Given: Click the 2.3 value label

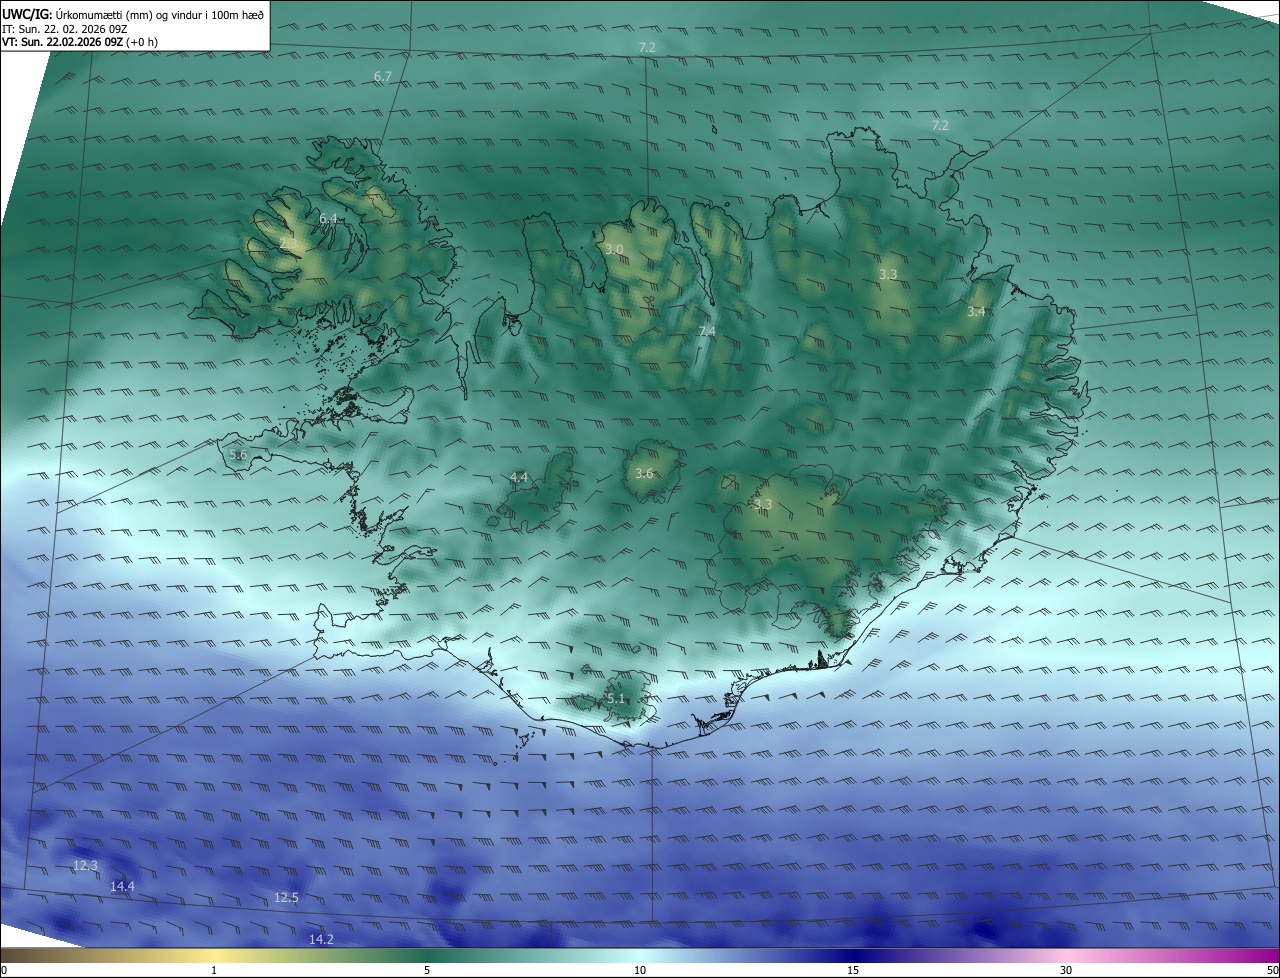Looking at the screenshot, I should (289, 243).
